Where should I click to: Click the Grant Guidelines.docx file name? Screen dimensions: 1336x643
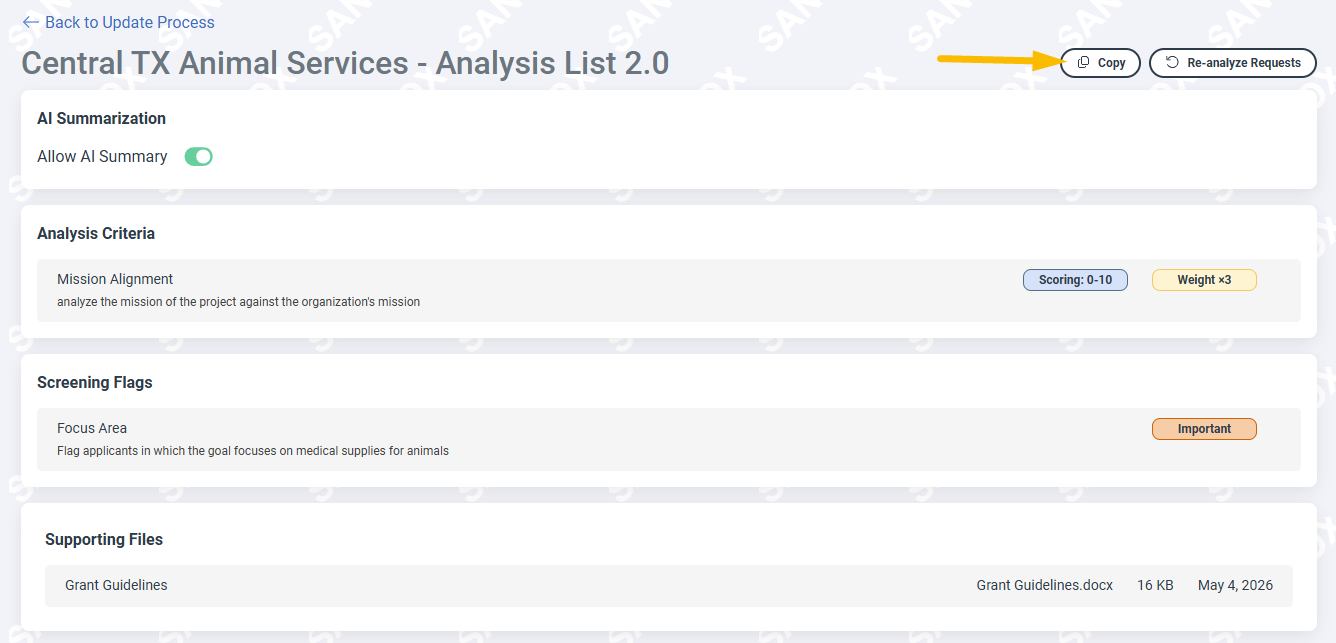1045,585
